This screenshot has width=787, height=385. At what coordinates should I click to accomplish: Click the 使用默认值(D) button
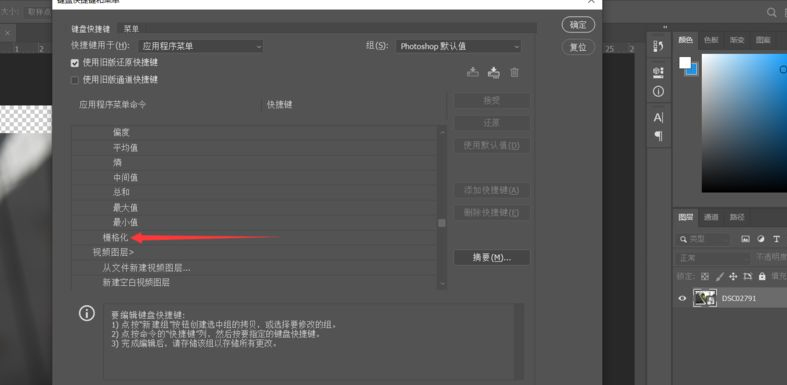(x=492, y=146)
